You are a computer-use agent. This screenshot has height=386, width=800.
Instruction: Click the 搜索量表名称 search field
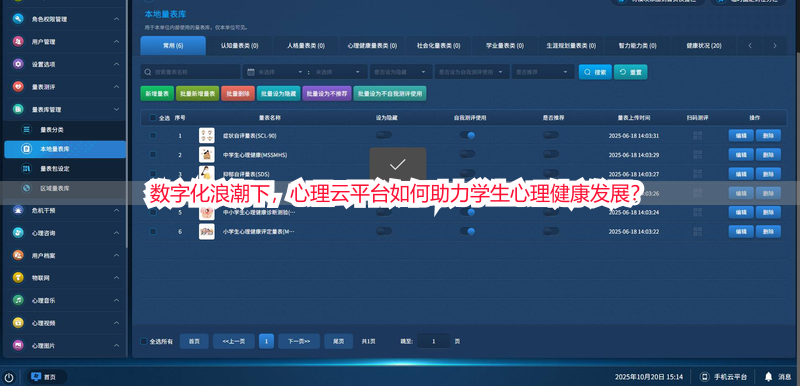point(190,72)
